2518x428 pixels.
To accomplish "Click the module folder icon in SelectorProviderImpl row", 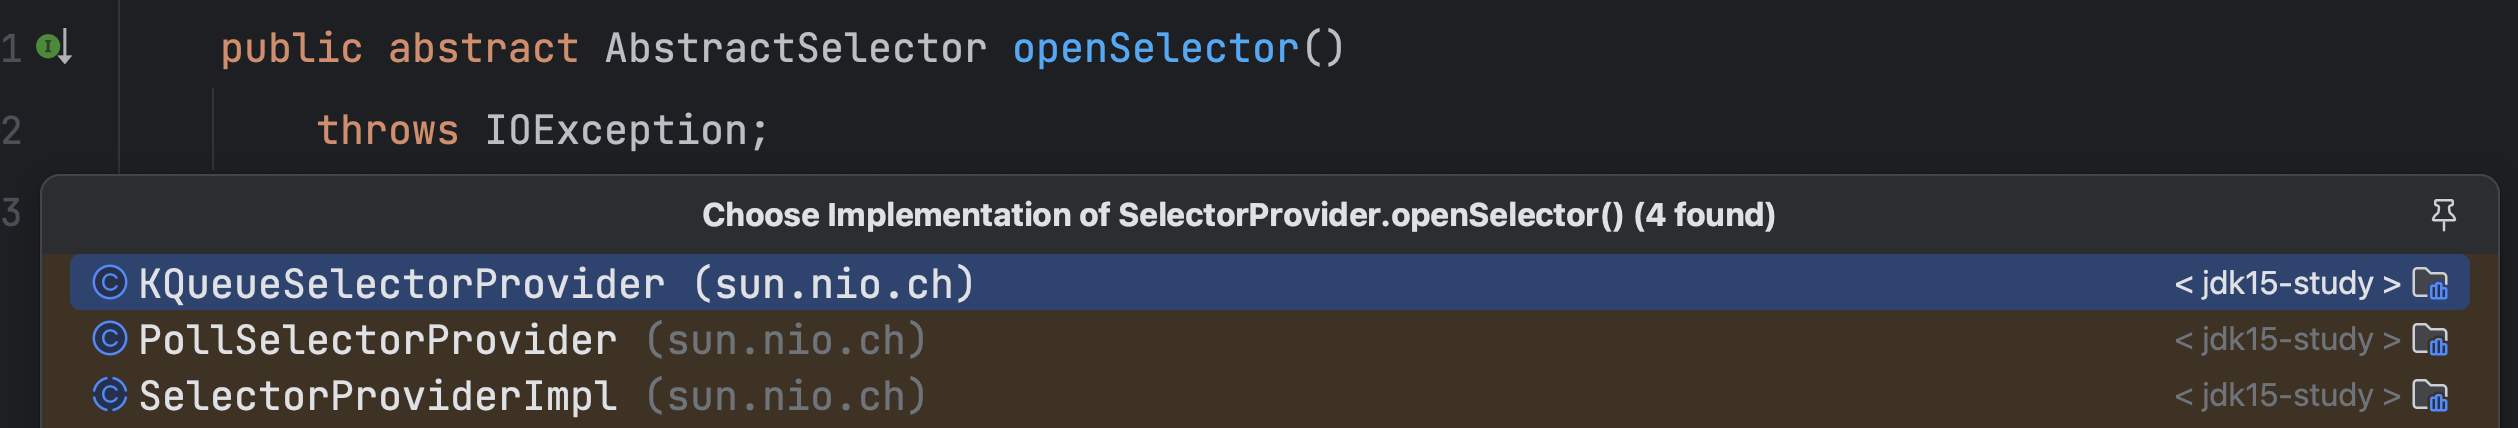I will coord(2430,396).
